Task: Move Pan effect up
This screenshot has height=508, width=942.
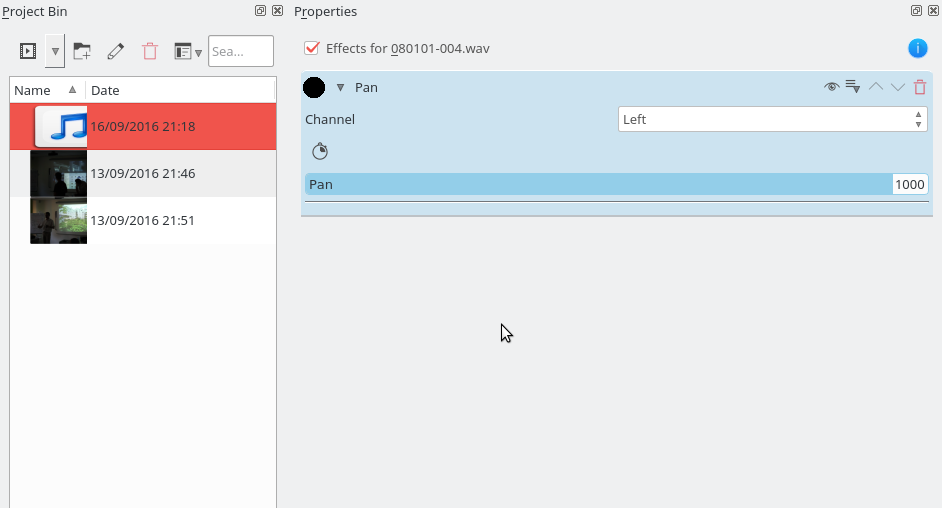Action: point(876,87)
